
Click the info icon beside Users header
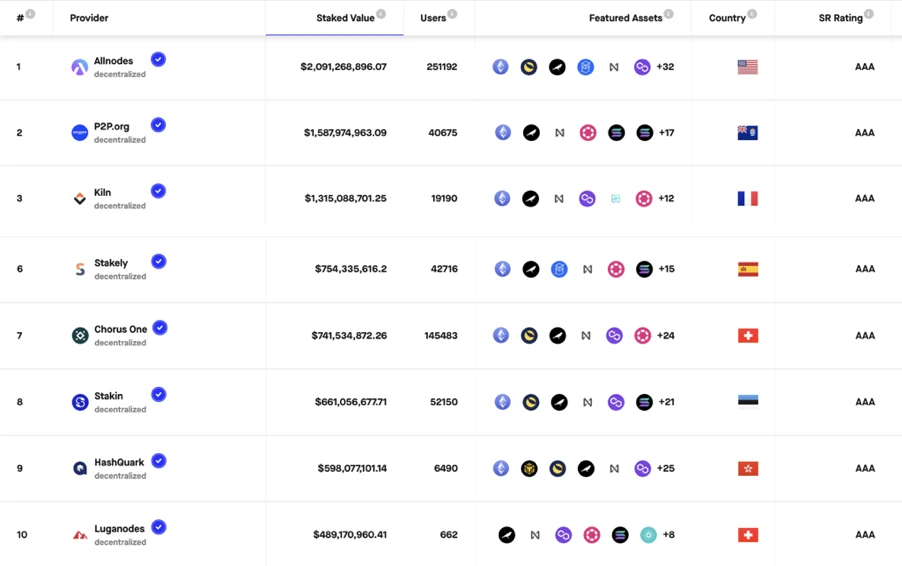453,14
